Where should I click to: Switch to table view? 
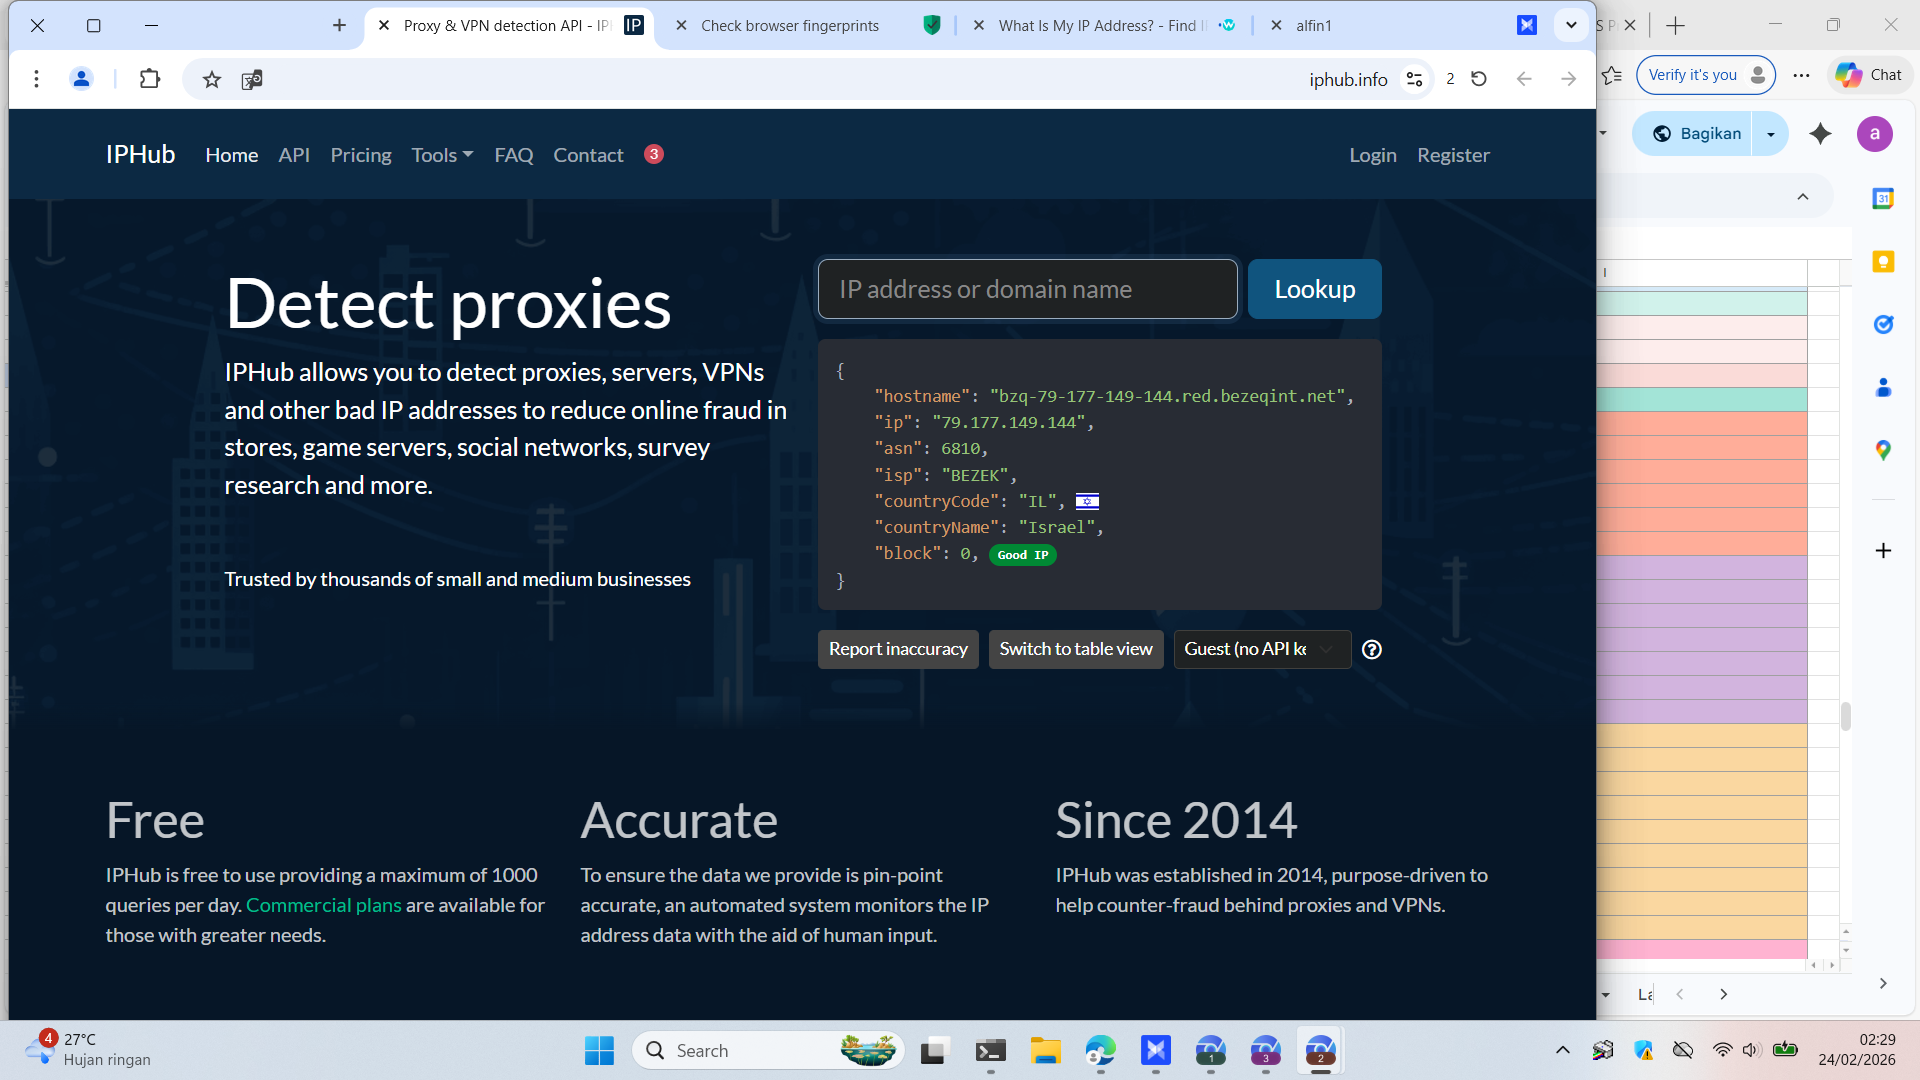(x=1075, y=649)
